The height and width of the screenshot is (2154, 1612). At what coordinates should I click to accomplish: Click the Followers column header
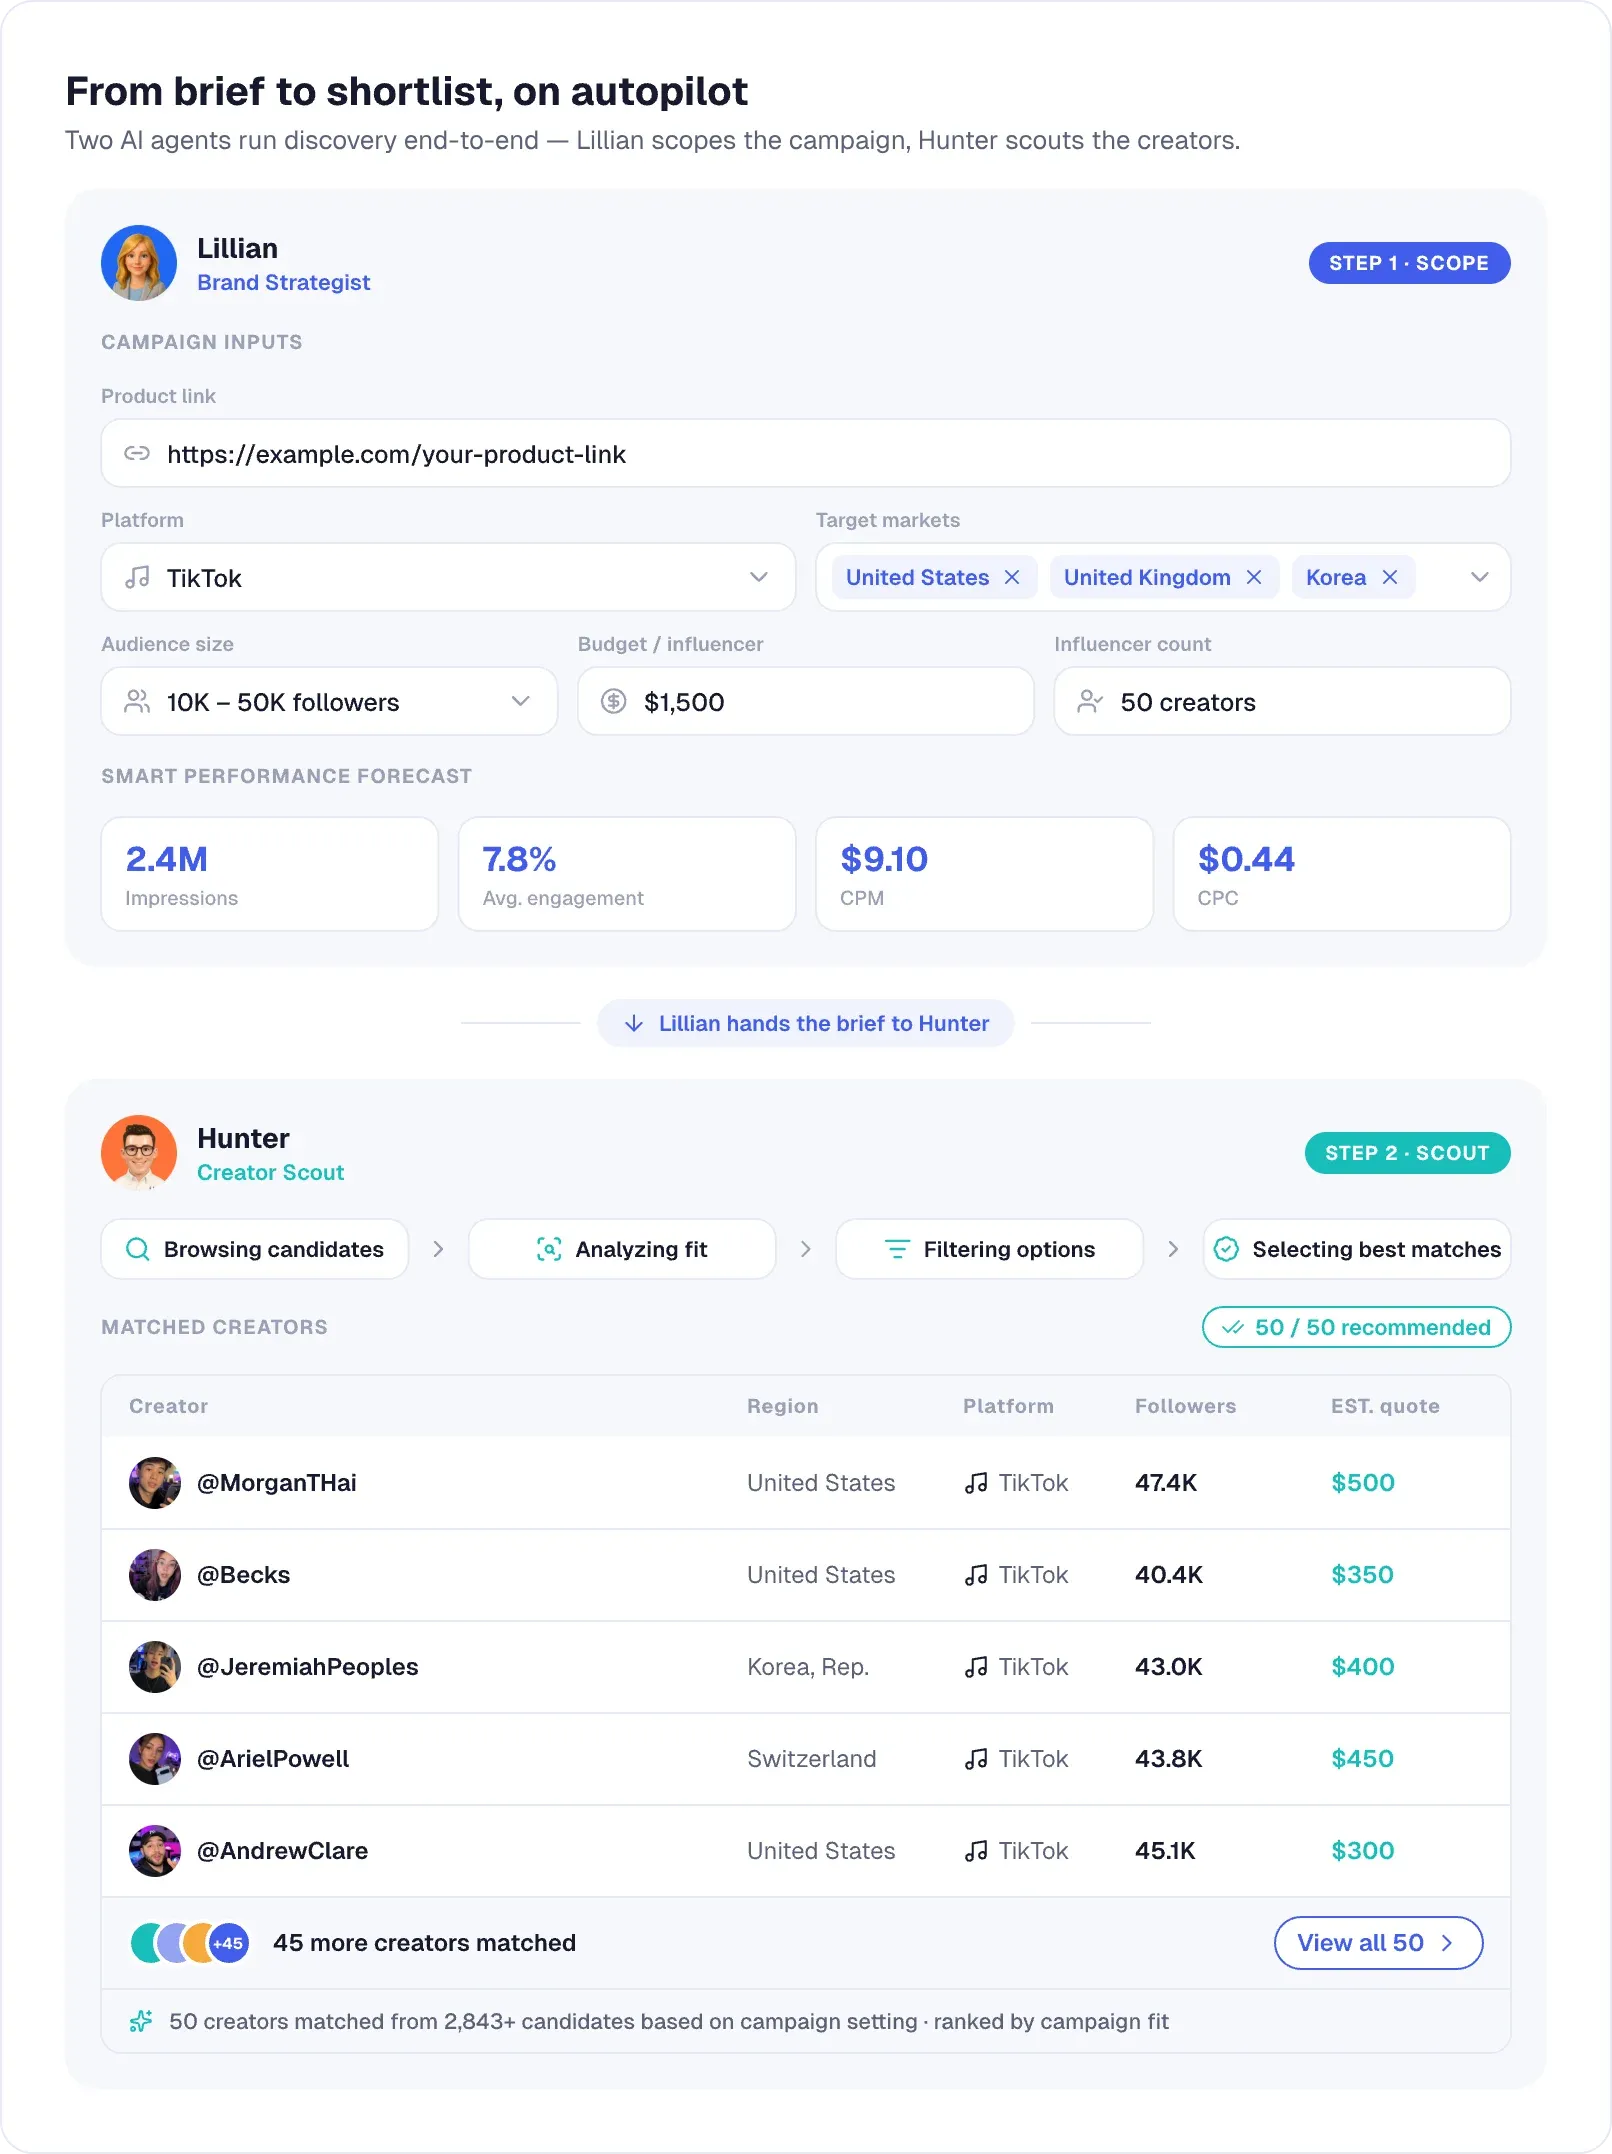[1185, 1406]
